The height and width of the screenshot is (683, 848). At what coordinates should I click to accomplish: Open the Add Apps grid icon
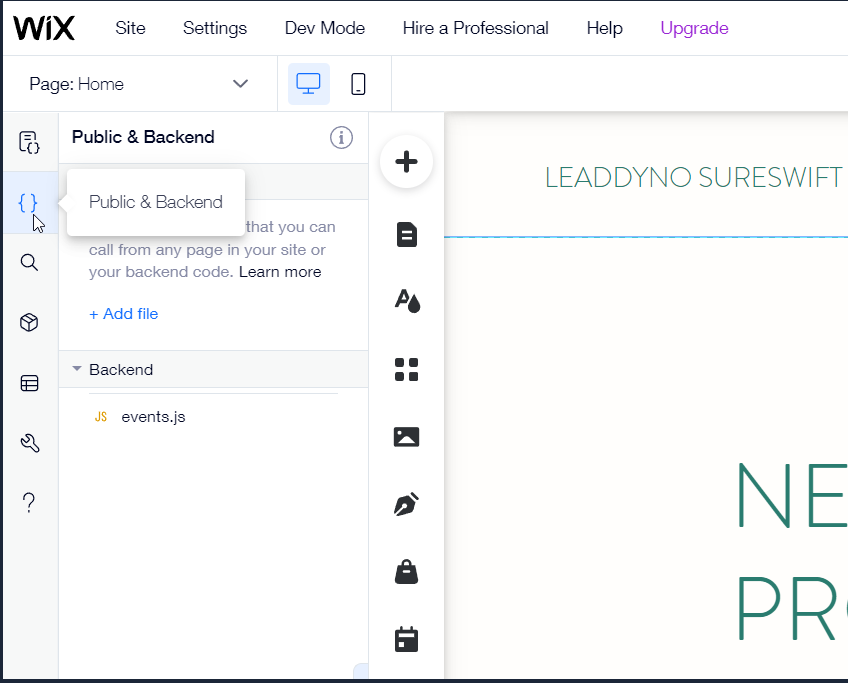[406, 369]
